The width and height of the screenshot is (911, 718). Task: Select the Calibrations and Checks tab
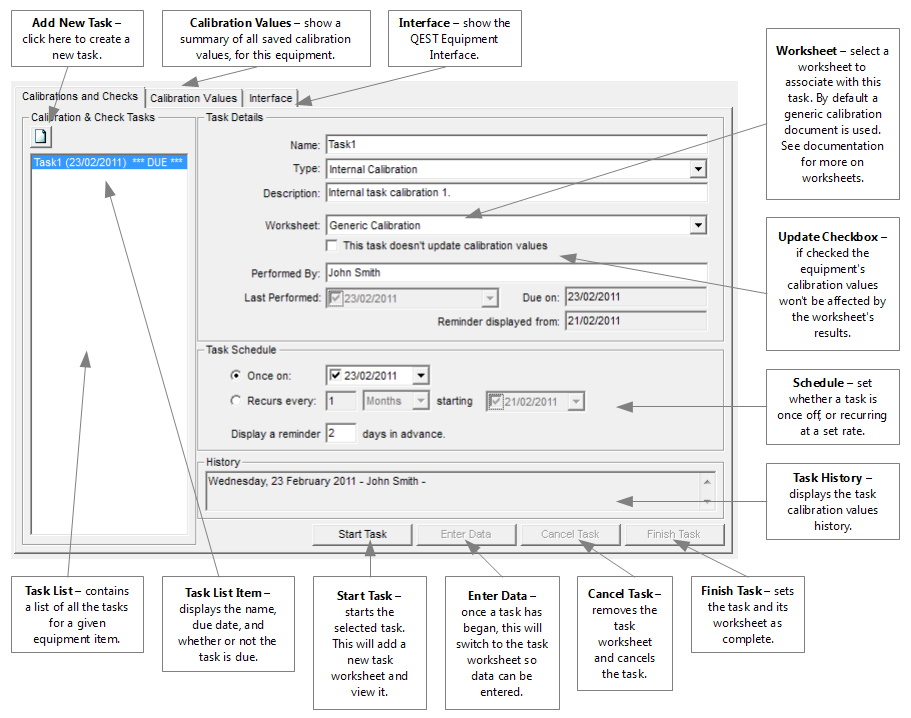point(80,97)
